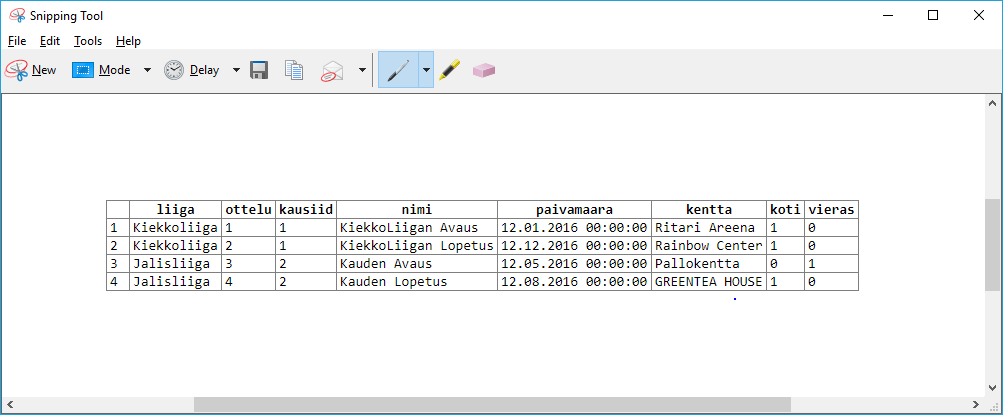Click the horizontal scrollbar thumb

click(492, 405)
